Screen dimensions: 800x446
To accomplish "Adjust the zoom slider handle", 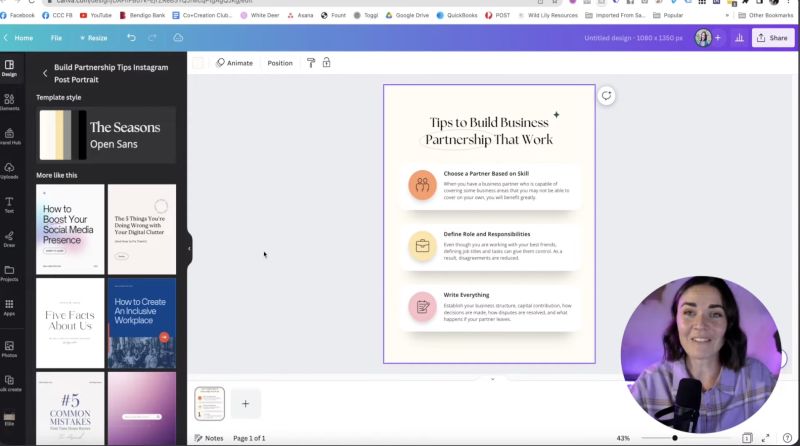I will (674, 438).
